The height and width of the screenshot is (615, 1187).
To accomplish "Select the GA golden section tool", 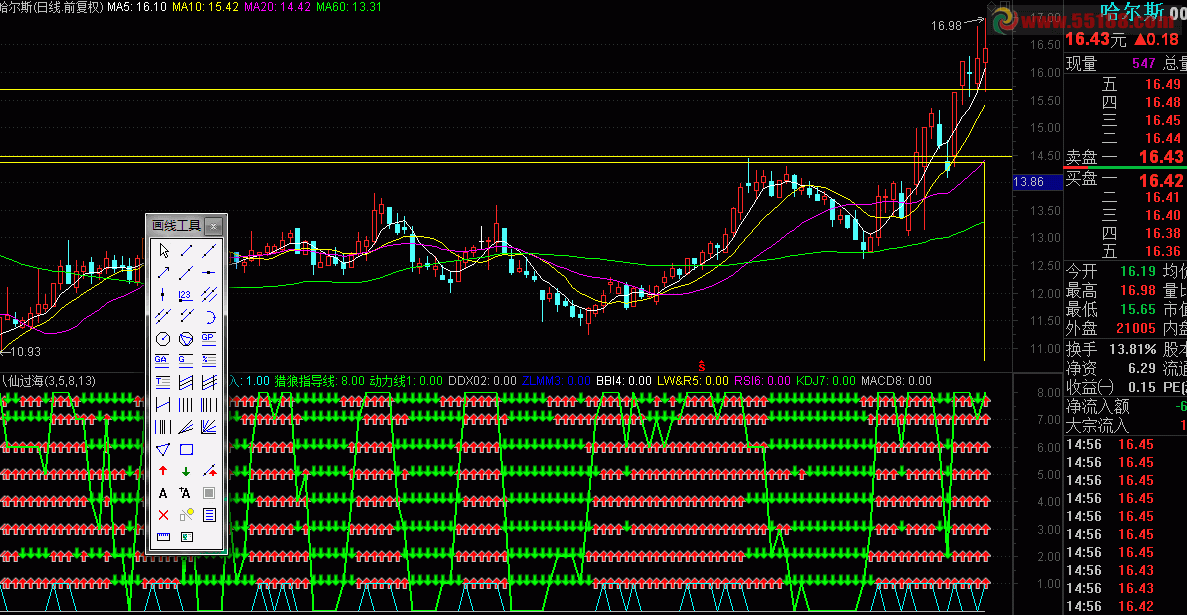I will click(163, 360).
